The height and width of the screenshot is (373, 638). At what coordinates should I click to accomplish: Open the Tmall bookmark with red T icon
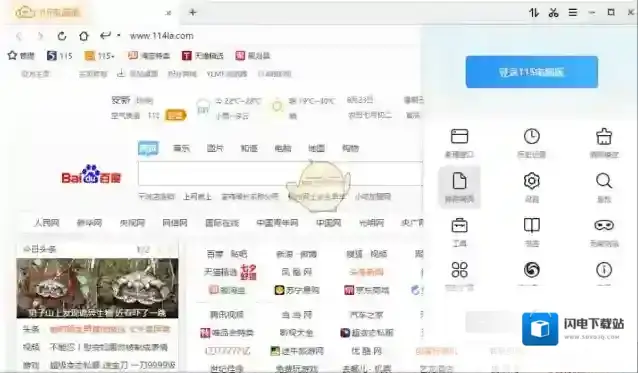(x=203, y=55)
